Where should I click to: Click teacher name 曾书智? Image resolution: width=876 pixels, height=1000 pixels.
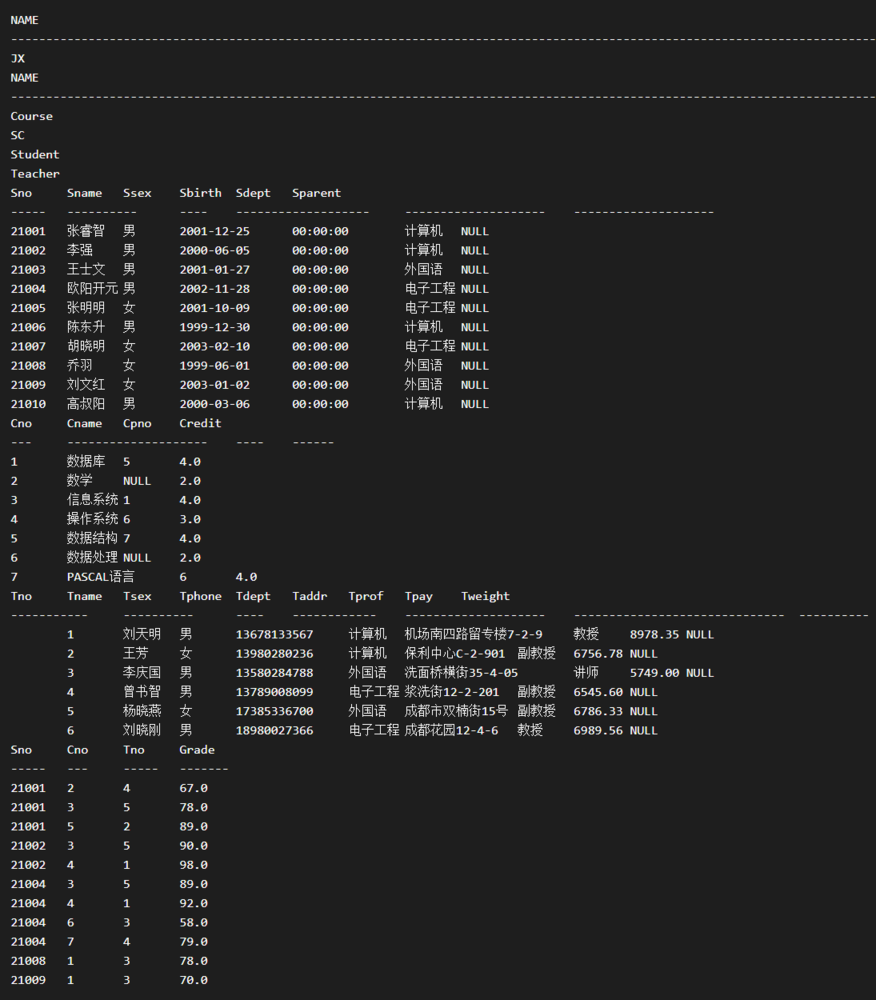tap(142, 691)
